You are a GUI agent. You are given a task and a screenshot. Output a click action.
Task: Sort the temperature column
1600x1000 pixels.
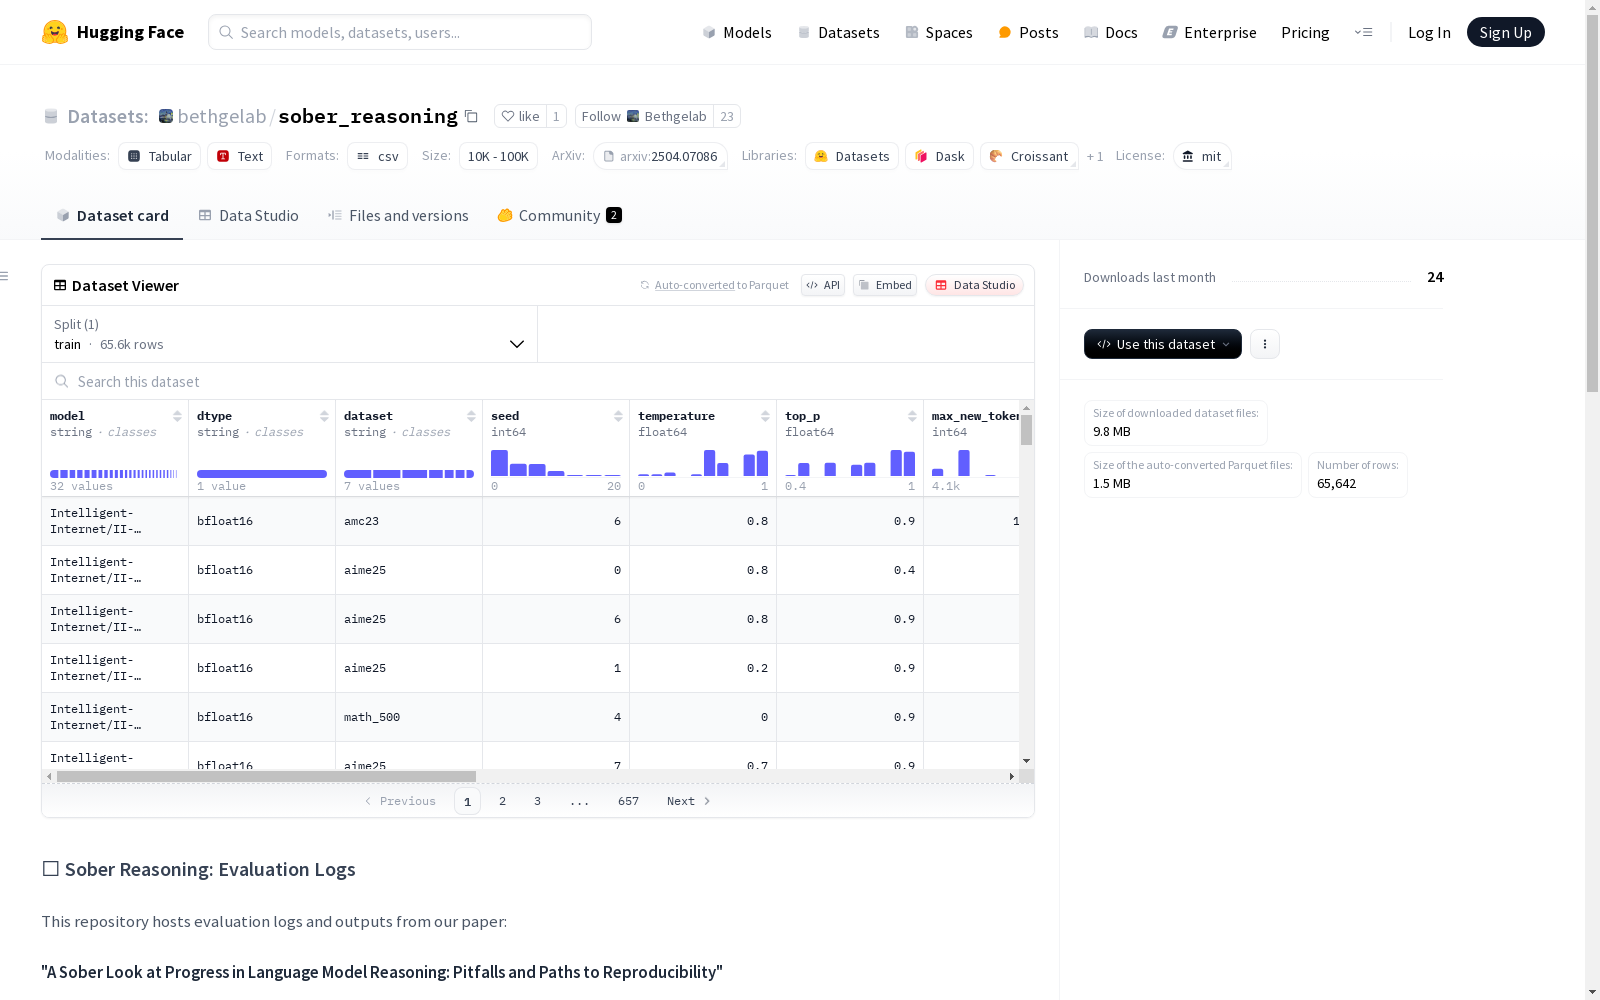click(765, 416)
